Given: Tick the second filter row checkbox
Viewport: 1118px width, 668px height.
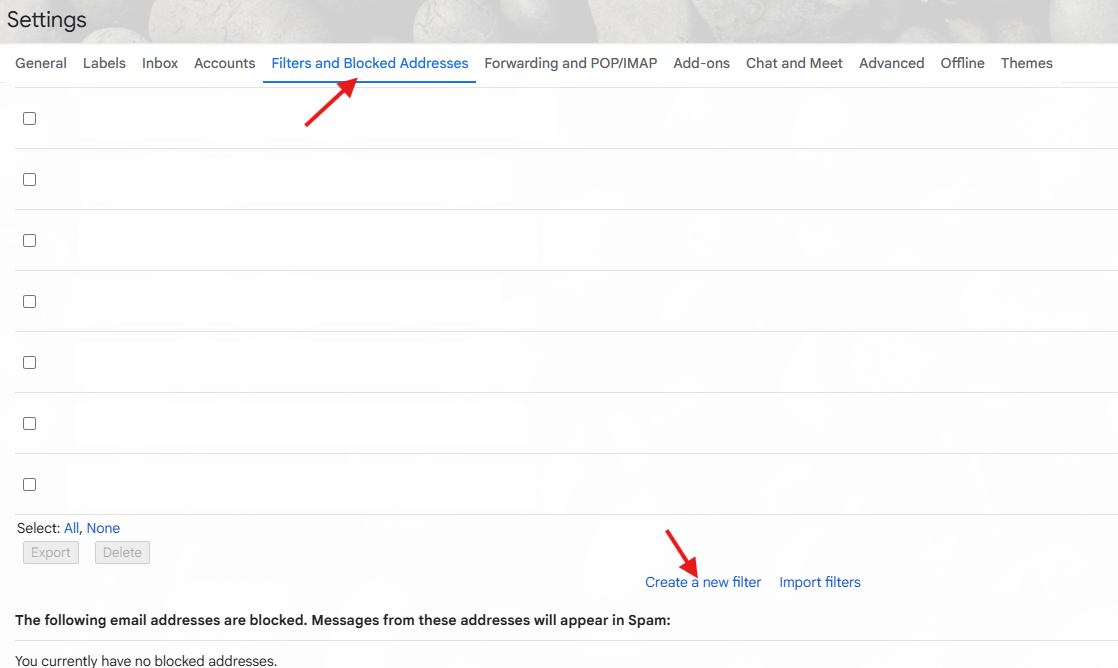Looking at the screenshot, I should coord(29,180).
